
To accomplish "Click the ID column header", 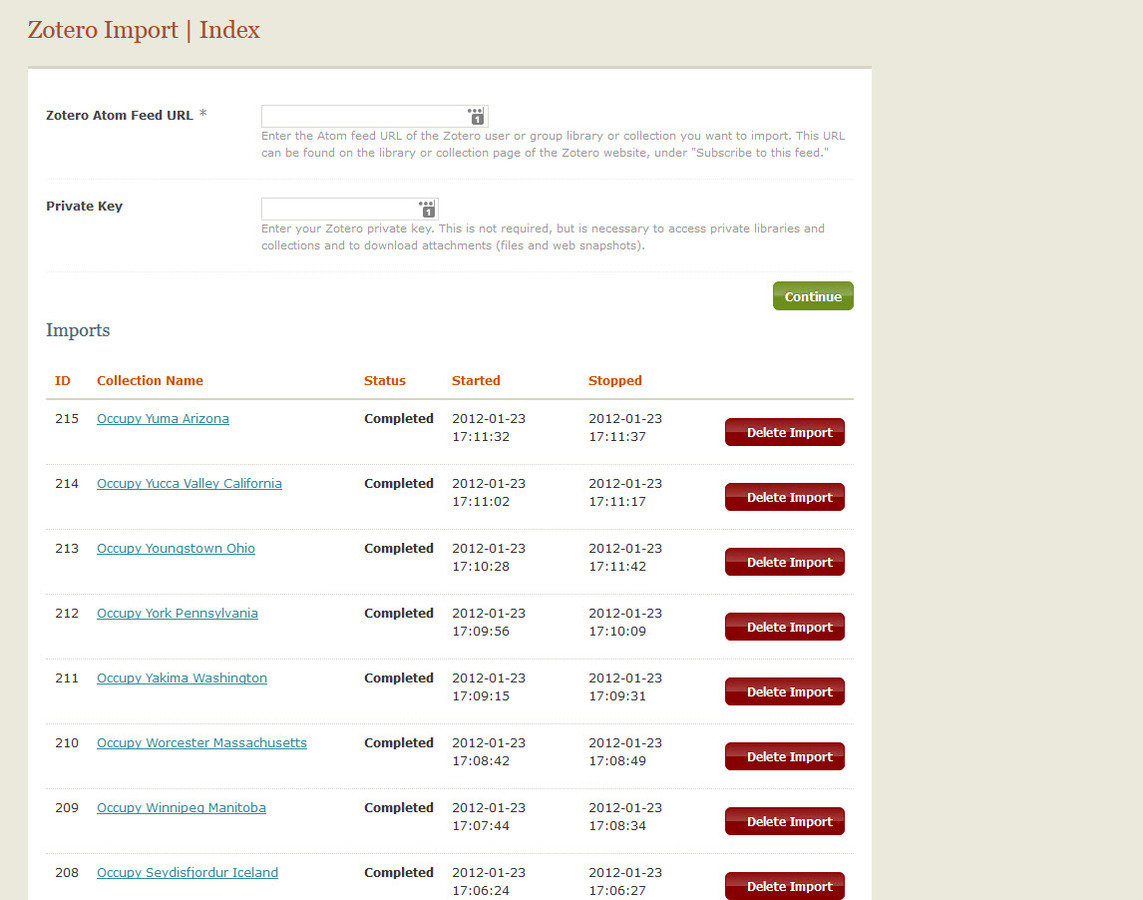I will [x=63, y=380].
